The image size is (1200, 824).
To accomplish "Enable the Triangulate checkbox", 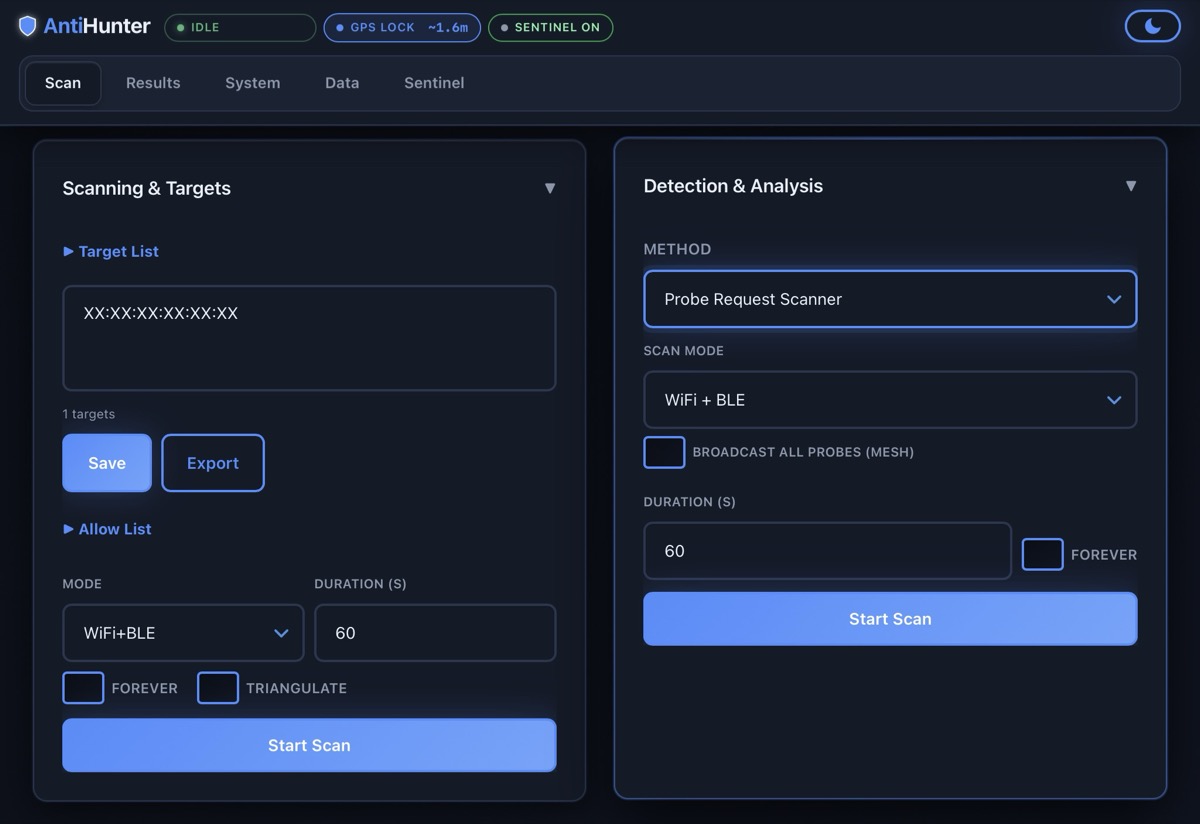I will (x=218, y=688).
